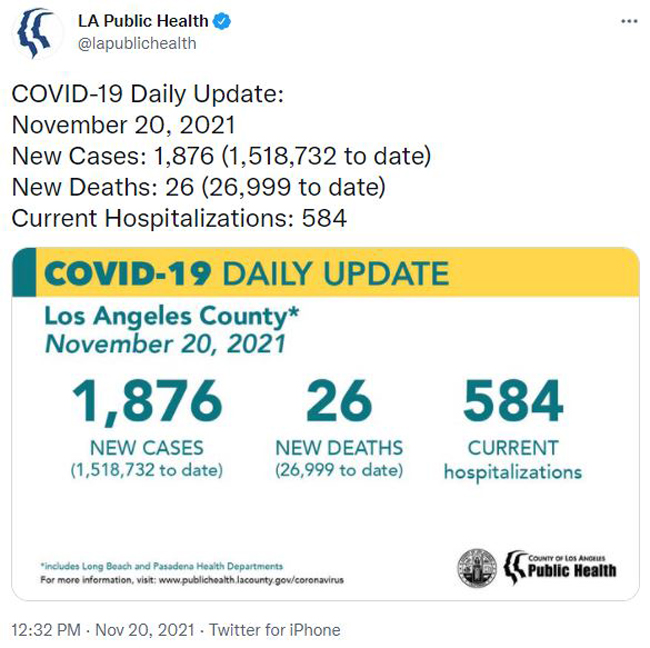Click the tweet text 'New Cases: 1,876'
This screenshot has width=650, height=648.
point(113,156)
